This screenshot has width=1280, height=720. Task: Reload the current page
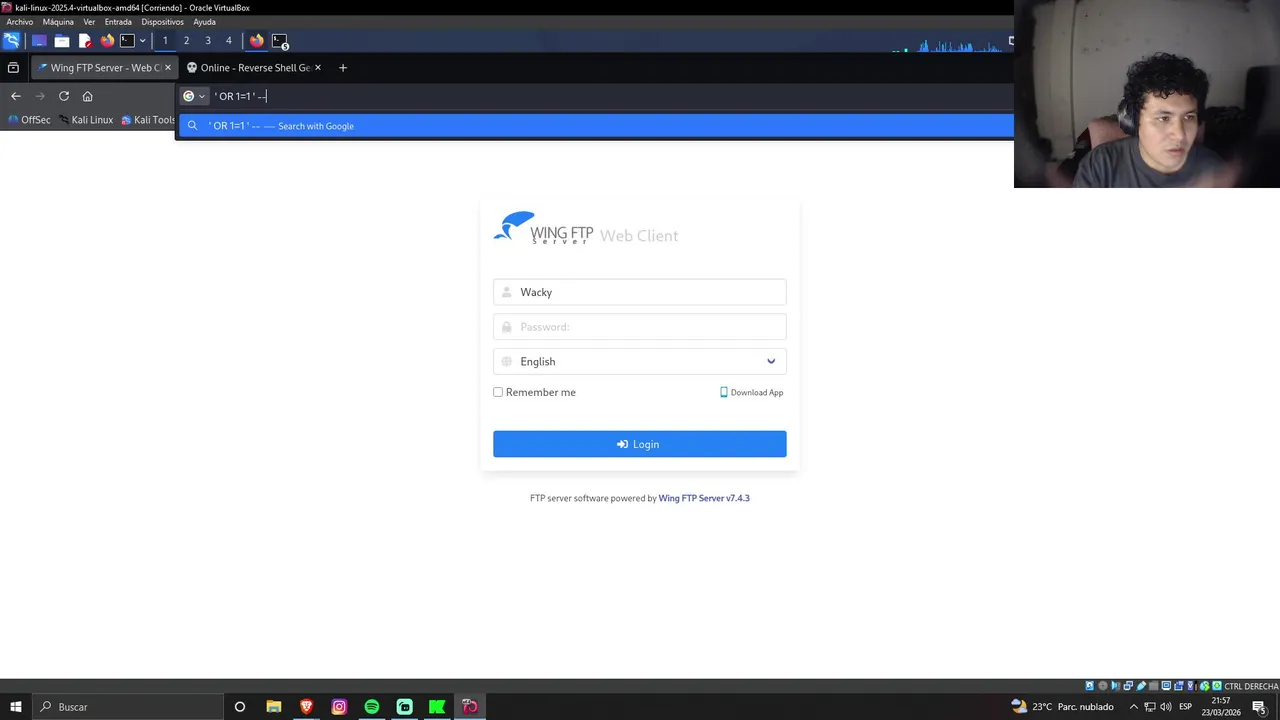tap(64, 96)
